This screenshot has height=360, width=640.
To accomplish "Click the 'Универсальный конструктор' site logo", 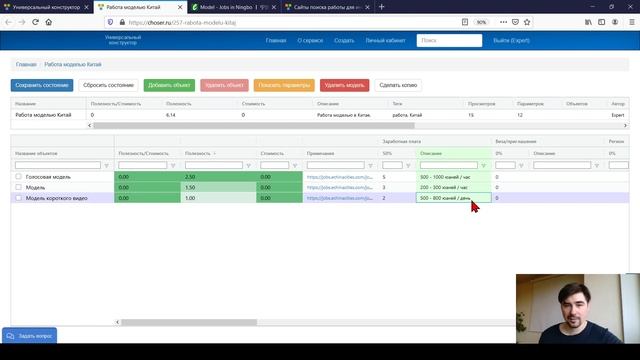I will (123, 40).
